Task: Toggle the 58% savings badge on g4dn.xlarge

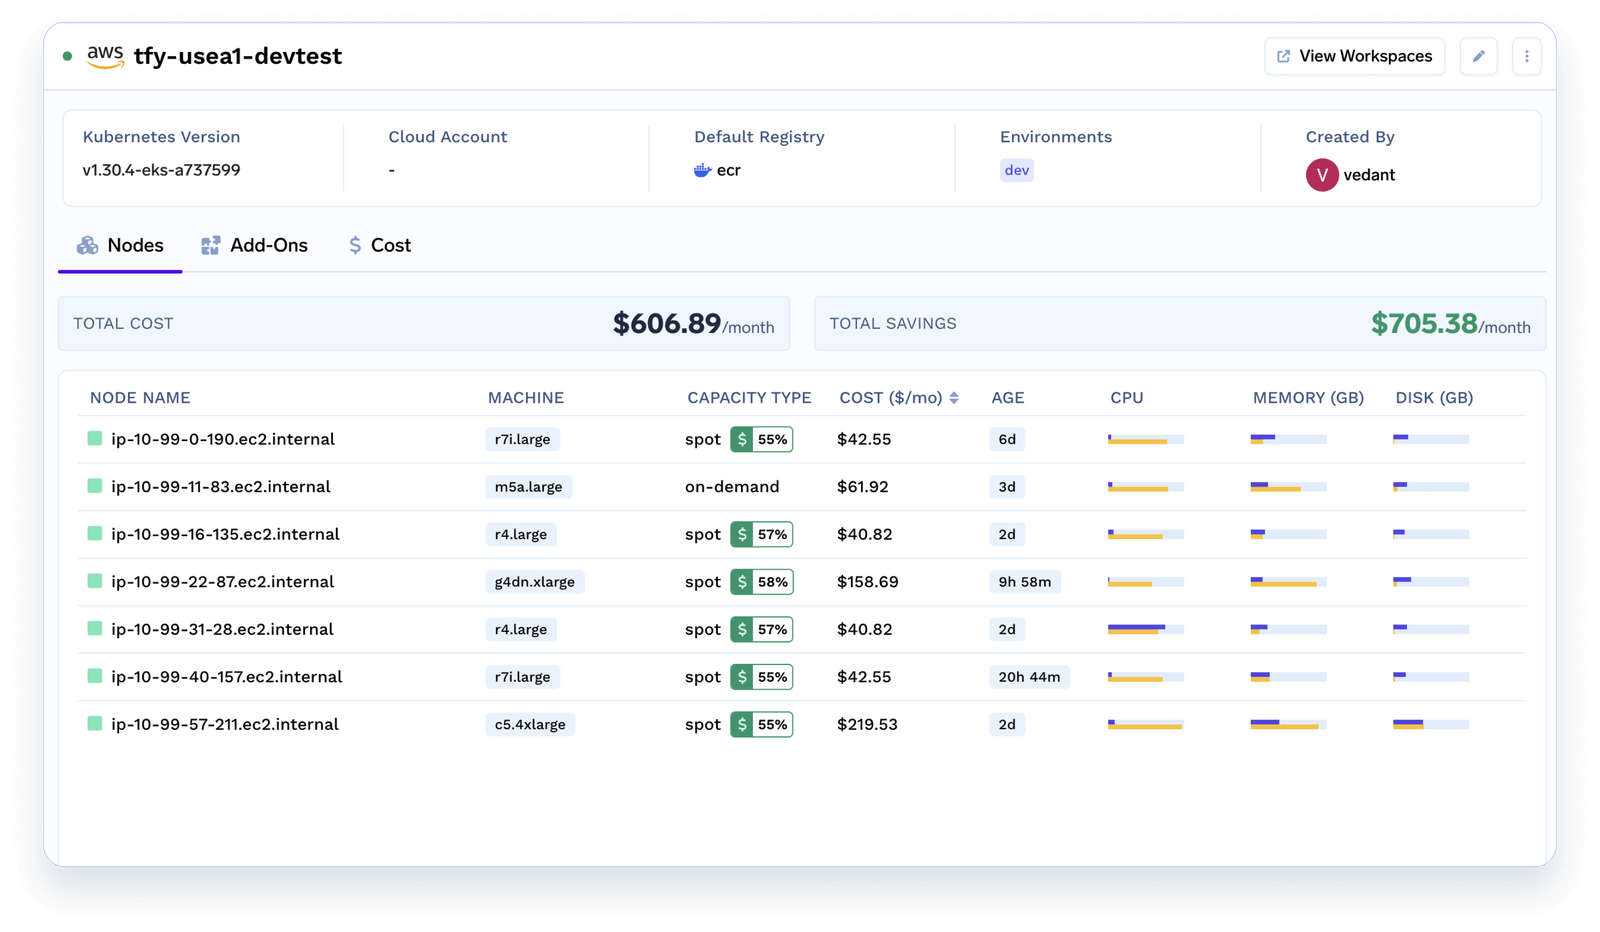Action: (761, 581)
